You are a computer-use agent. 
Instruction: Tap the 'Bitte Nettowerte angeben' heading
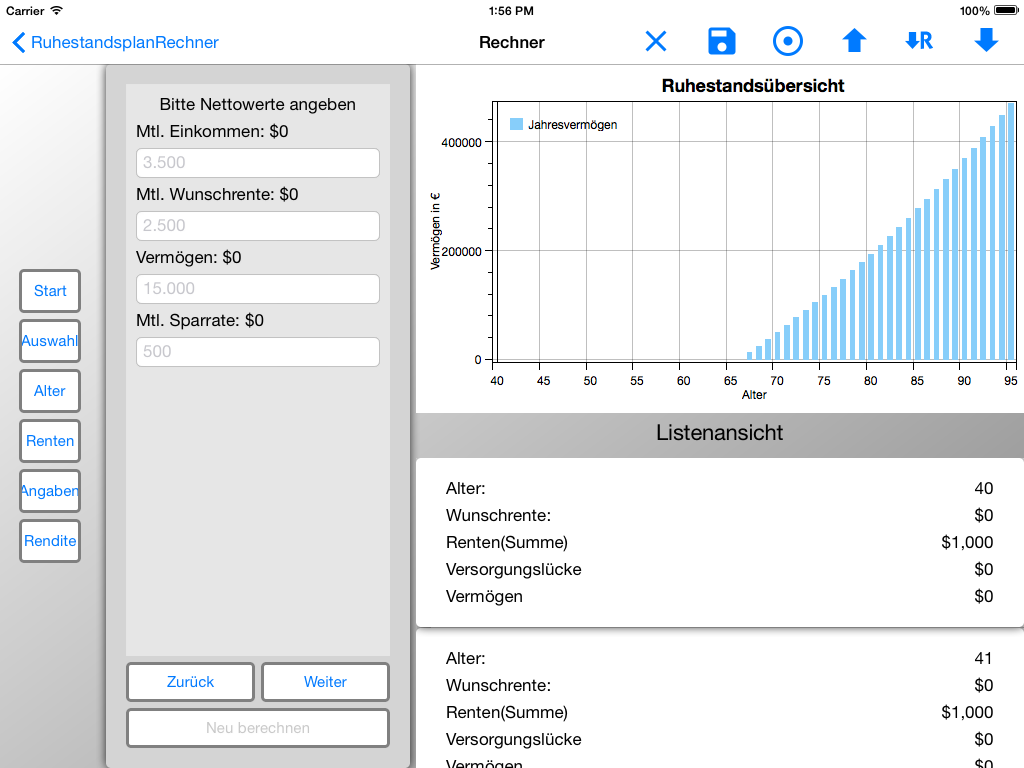tap(258, 104)
